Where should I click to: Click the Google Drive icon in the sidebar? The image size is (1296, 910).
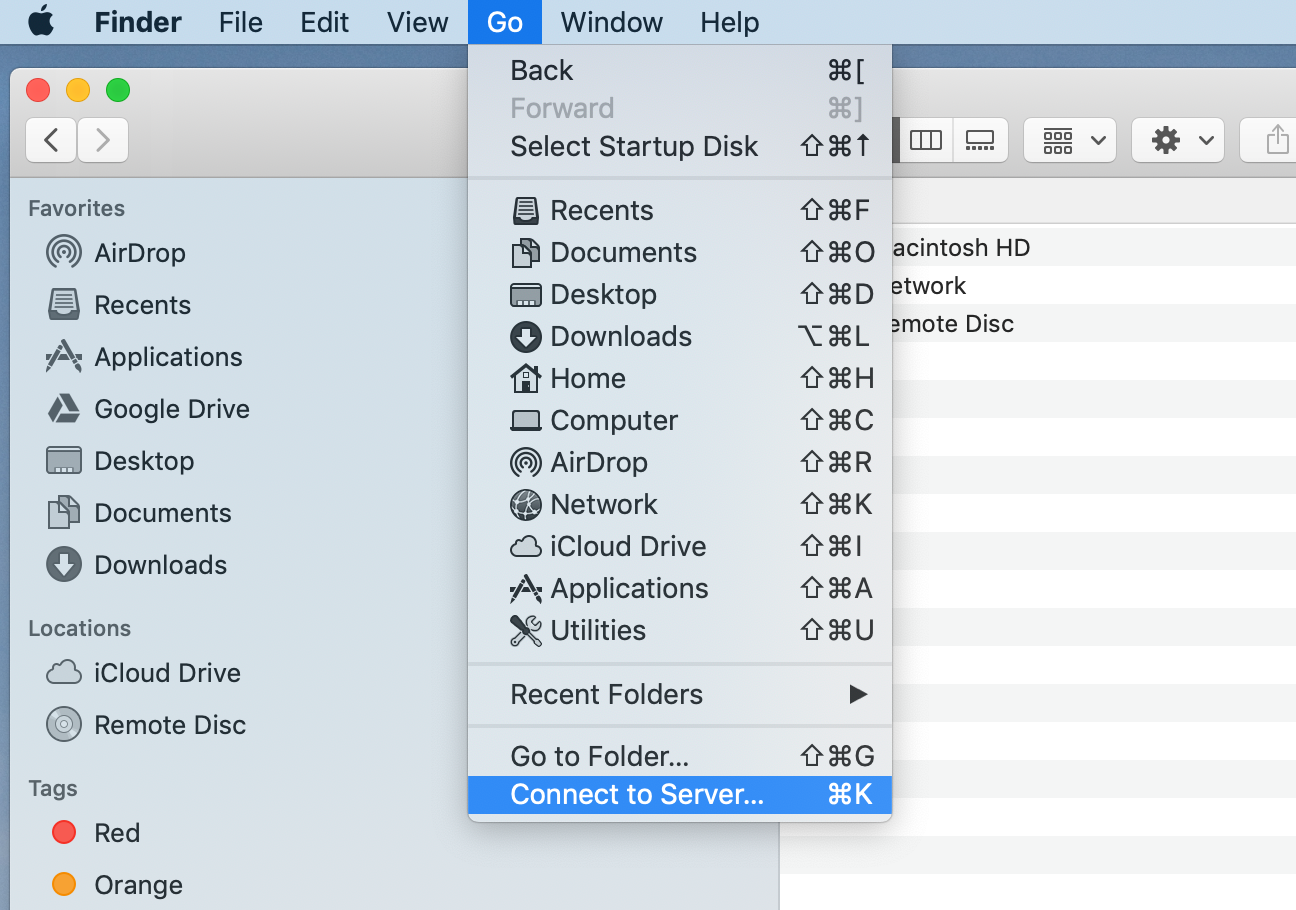tap(64, 408)
